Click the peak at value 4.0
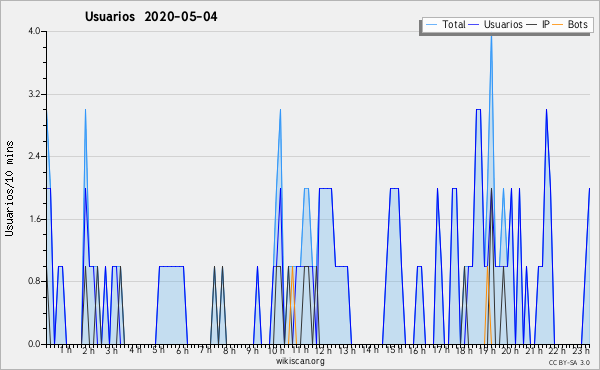Screen dimensions: 600x370 click(491, 34)
